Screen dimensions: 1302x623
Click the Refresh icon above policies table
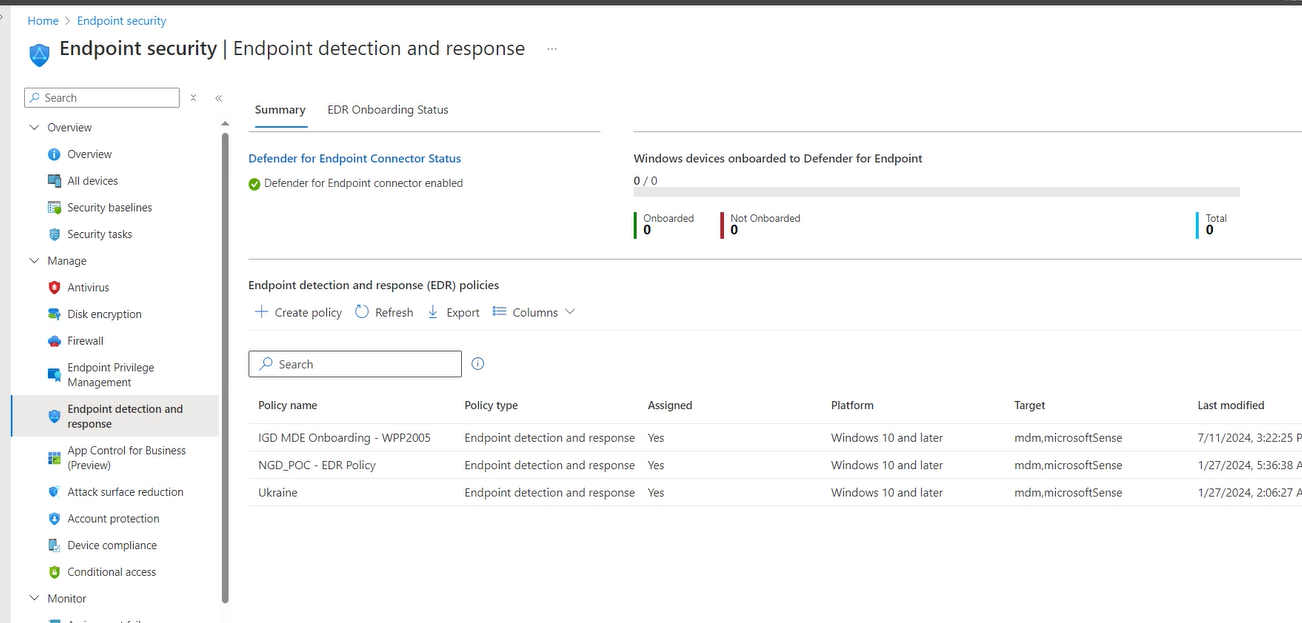click(362, 312)
